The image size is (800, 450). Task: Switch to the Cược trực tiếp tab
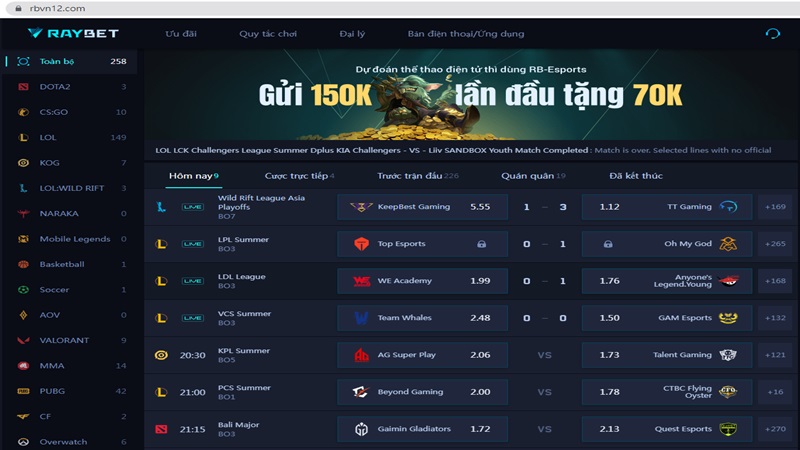click(299, 176)
